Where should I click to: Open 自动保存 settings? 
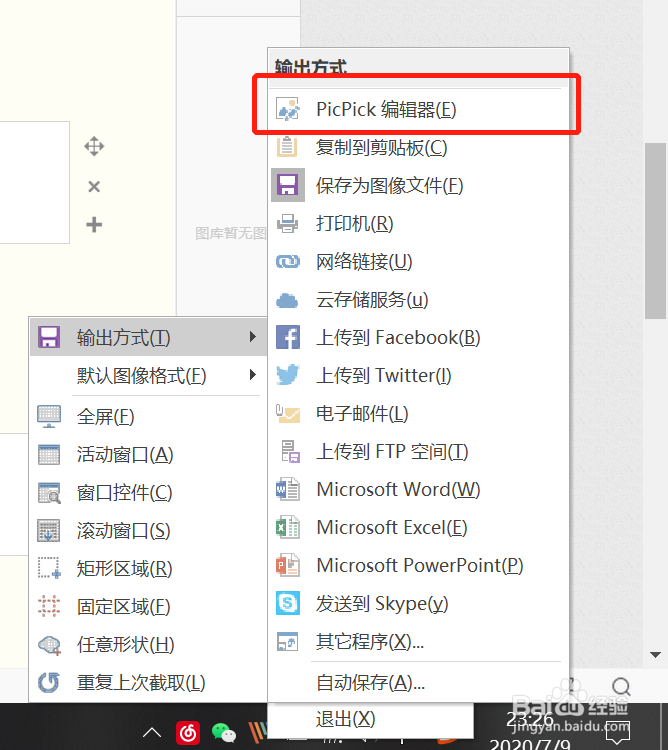tap(418, 683)
